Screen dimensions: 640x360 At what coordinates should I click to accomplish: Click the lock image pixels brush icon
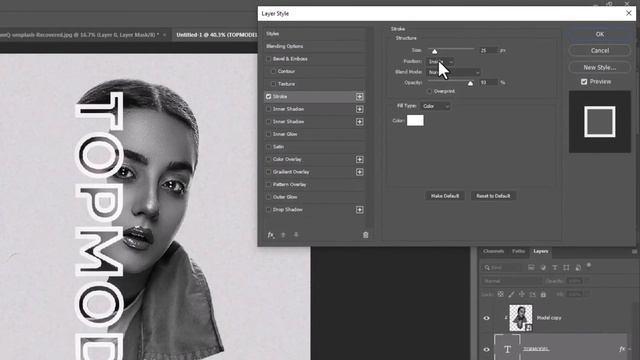[511, 294]
